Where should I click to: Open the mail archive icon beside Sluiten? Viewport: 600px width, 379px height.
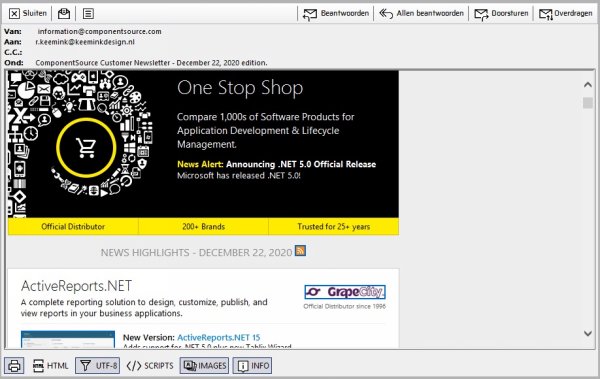[x=64, y=14]
